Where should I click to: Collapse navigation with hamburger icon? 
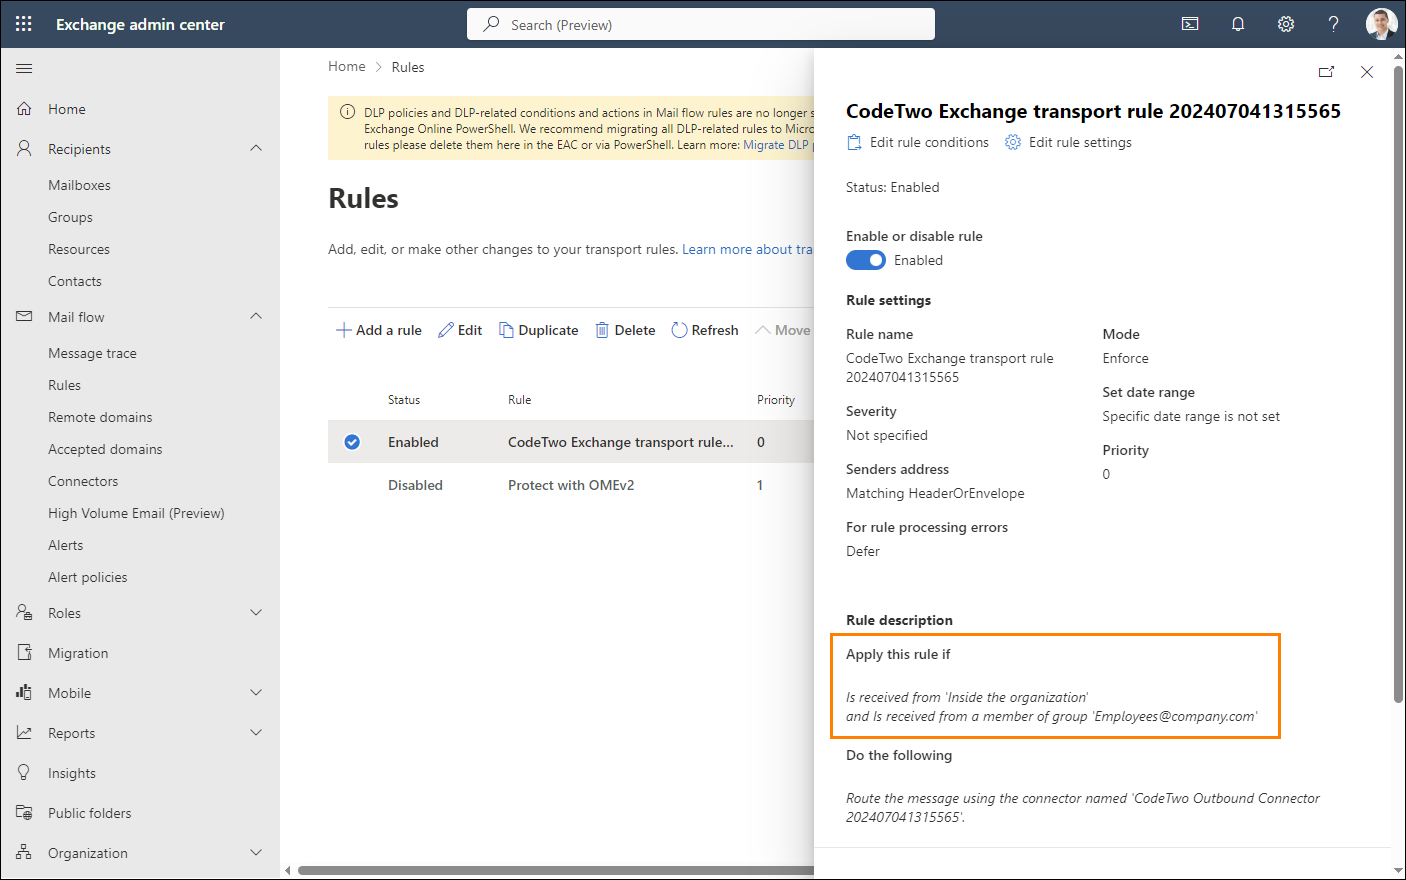24,68
